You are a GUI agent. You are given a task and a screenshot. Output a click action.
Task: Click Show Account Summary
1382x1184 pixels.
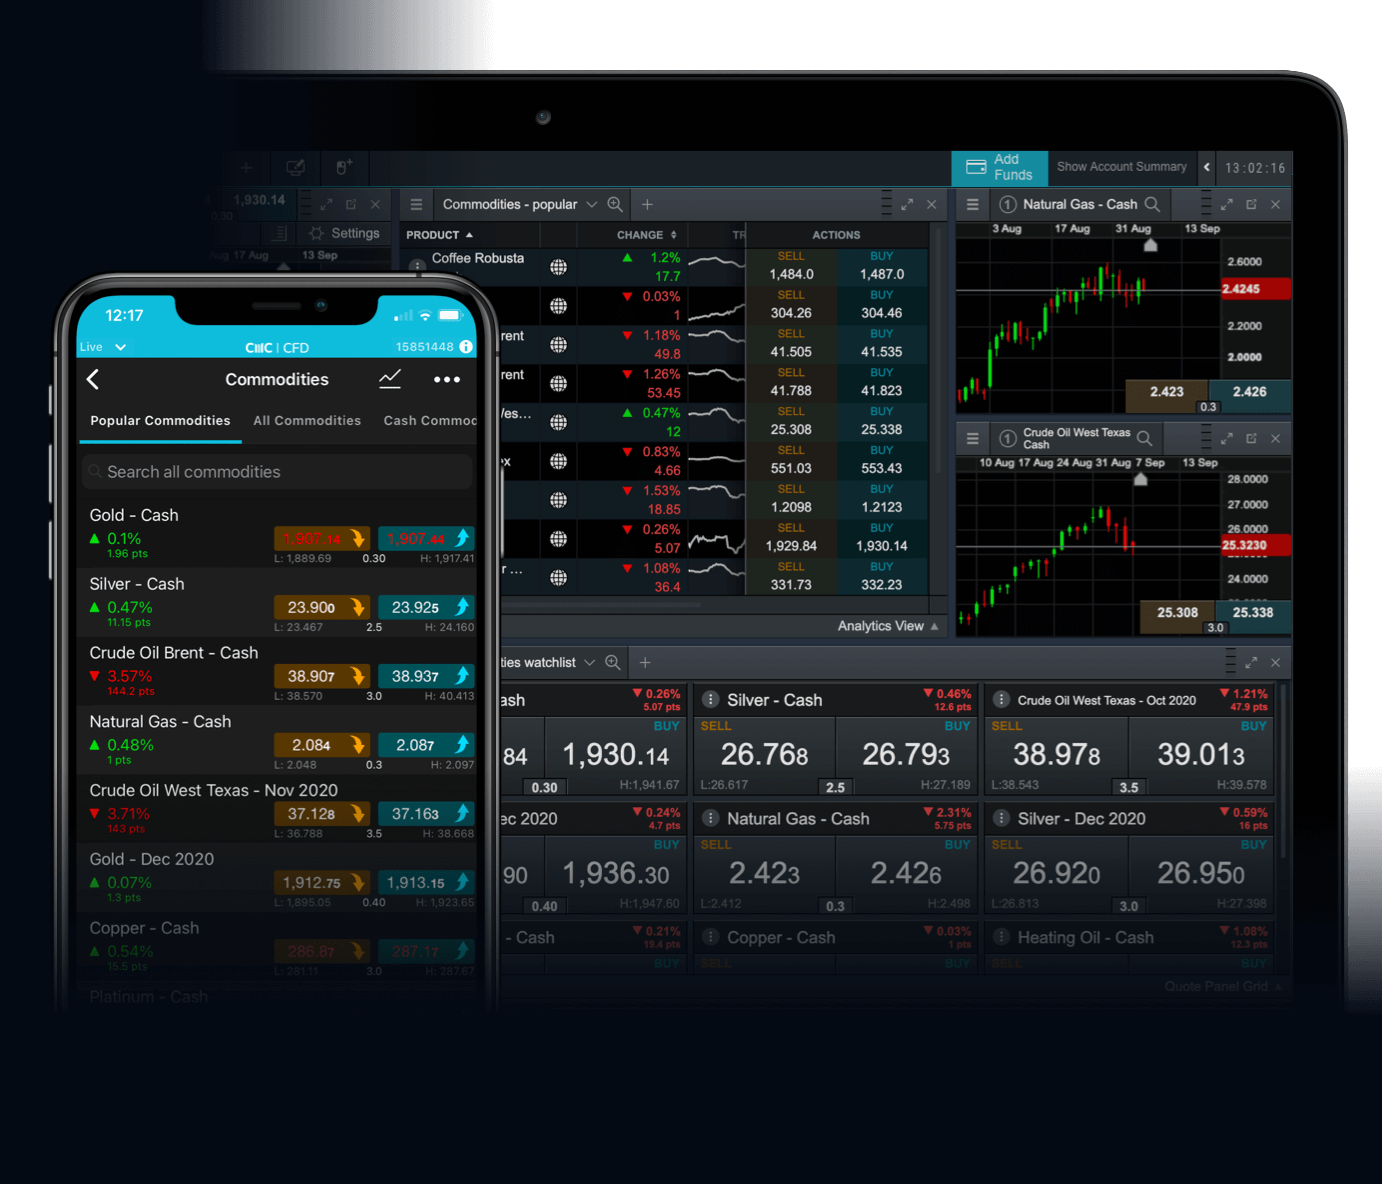click(1122, 167)
